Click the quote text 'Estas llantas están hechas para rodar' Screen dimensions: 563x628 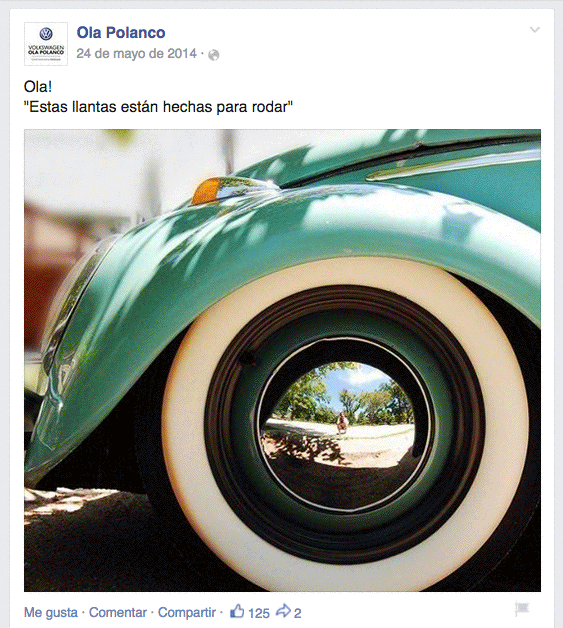click(158, 107)
